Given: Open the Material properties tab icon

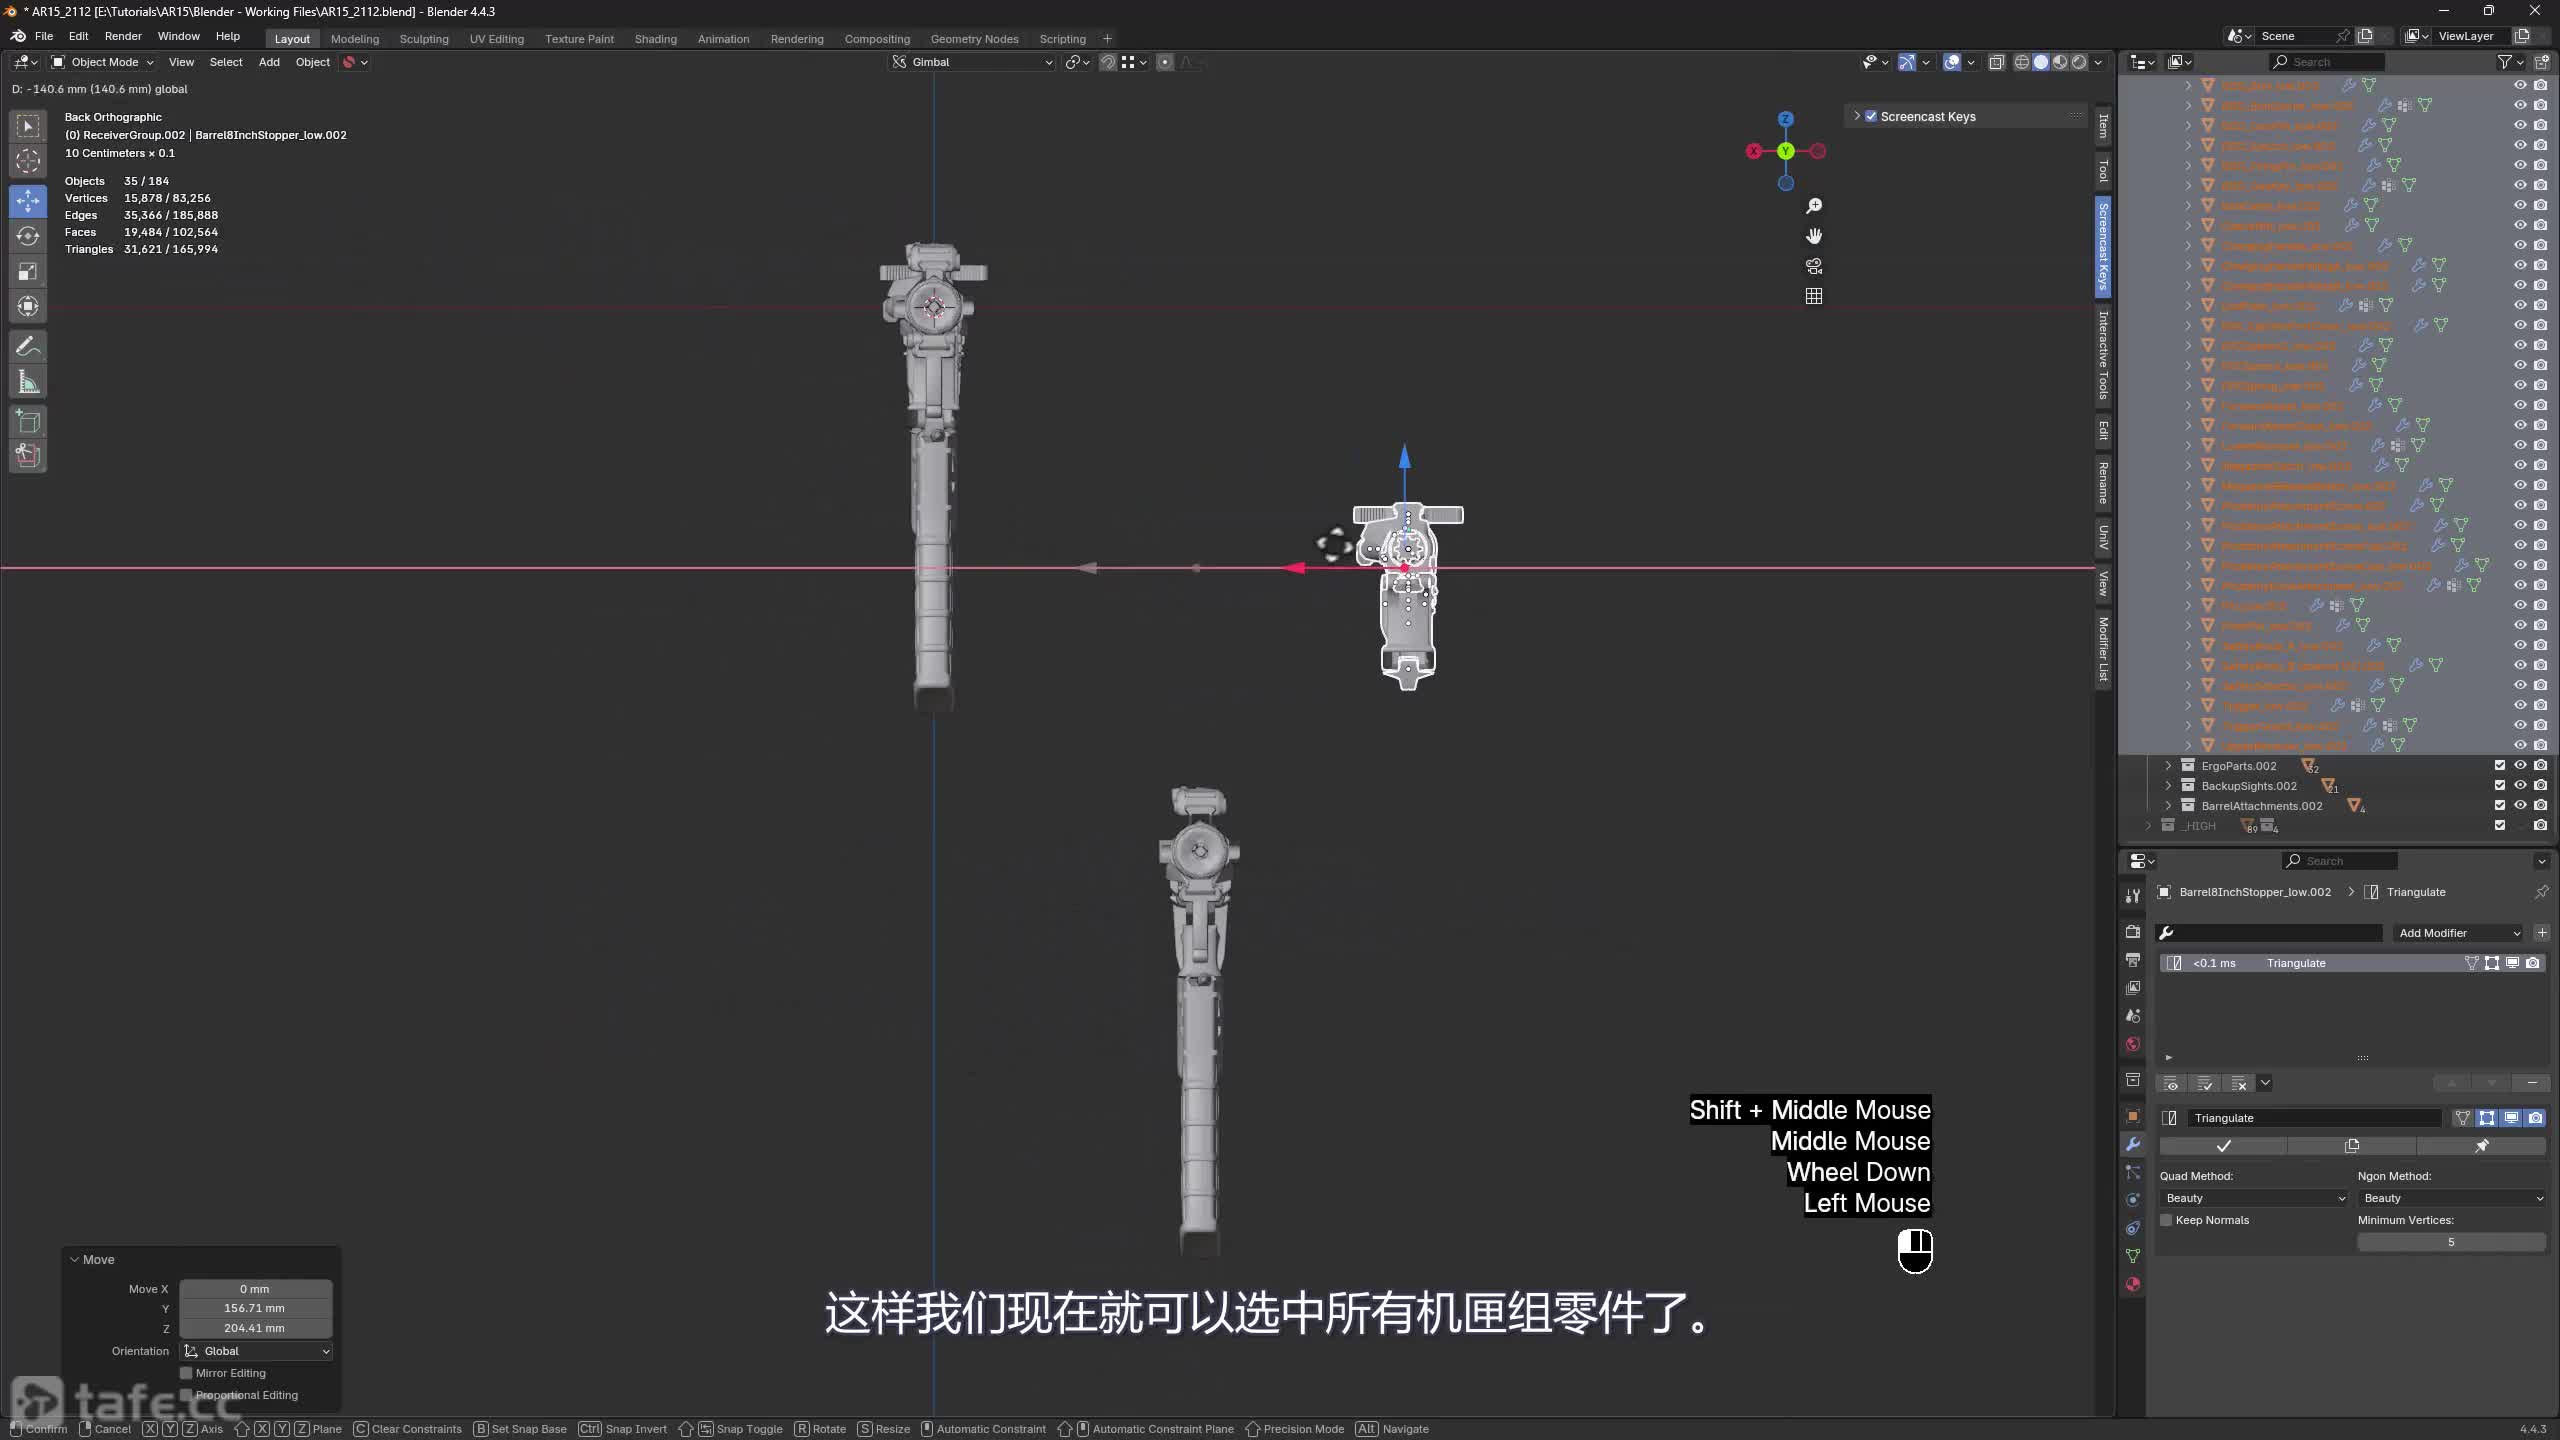Looking at the screenshot, I should click(x=2133, y=1284).
